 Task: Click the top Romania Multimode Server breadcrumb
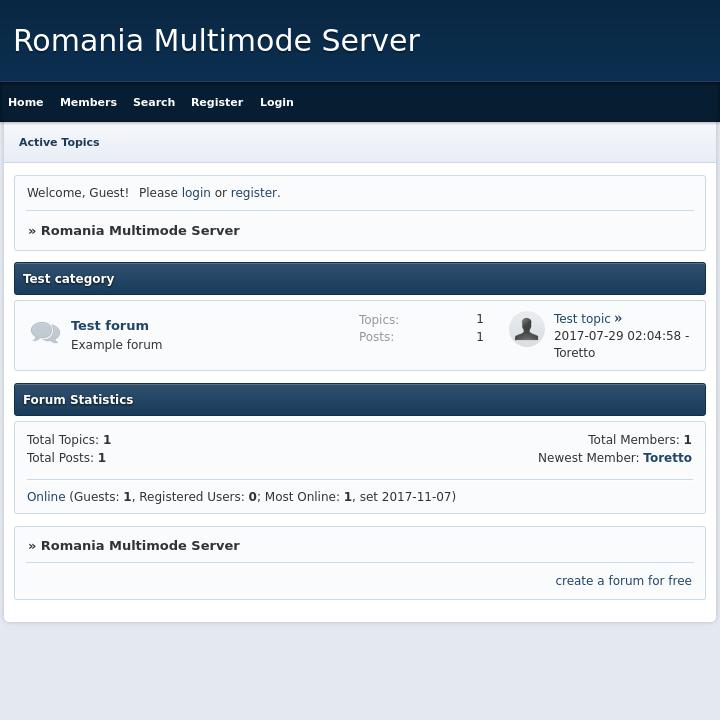140,231
